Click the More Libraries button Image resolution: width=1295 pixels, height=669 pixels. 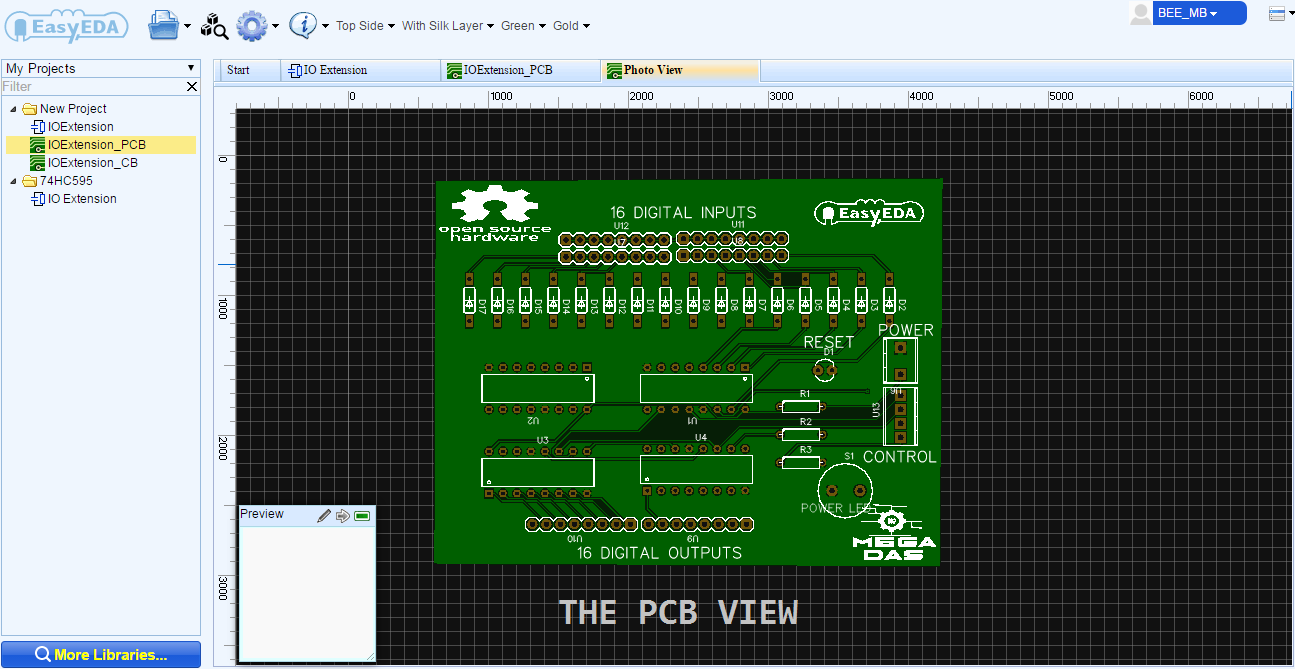(x=100, y=654)
